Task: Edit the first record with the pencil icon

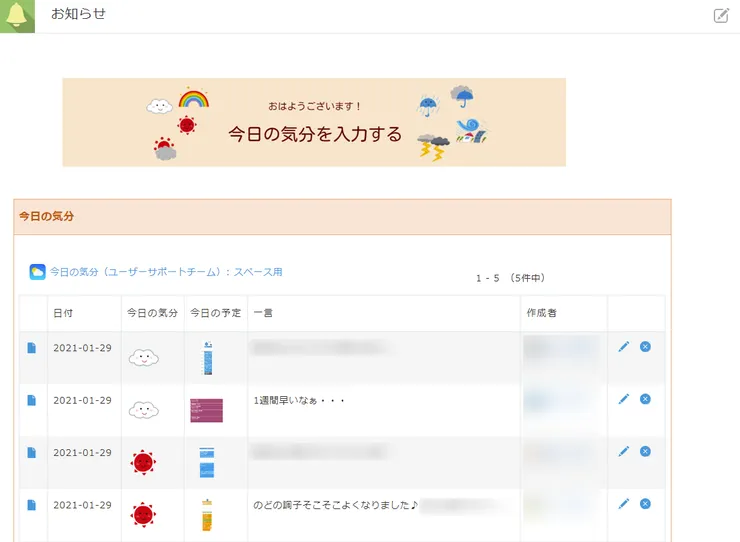Action: [624, 346]
